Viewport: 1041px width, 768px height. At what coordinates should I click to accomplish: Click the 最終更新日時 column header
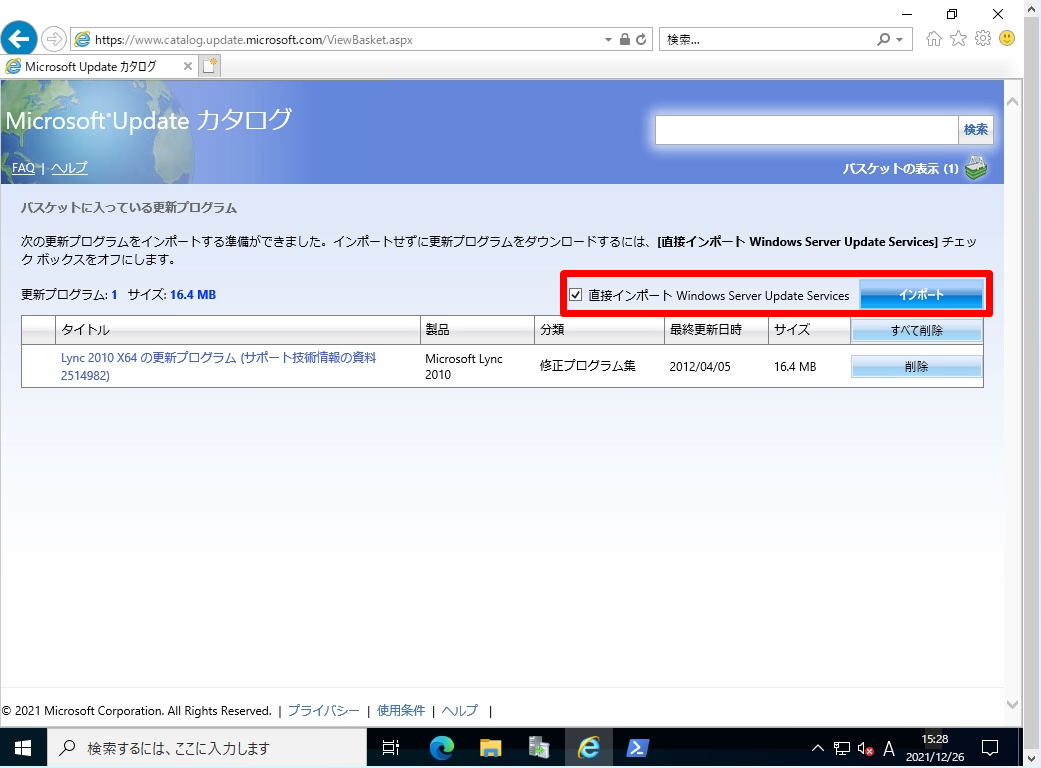[716, 330]
